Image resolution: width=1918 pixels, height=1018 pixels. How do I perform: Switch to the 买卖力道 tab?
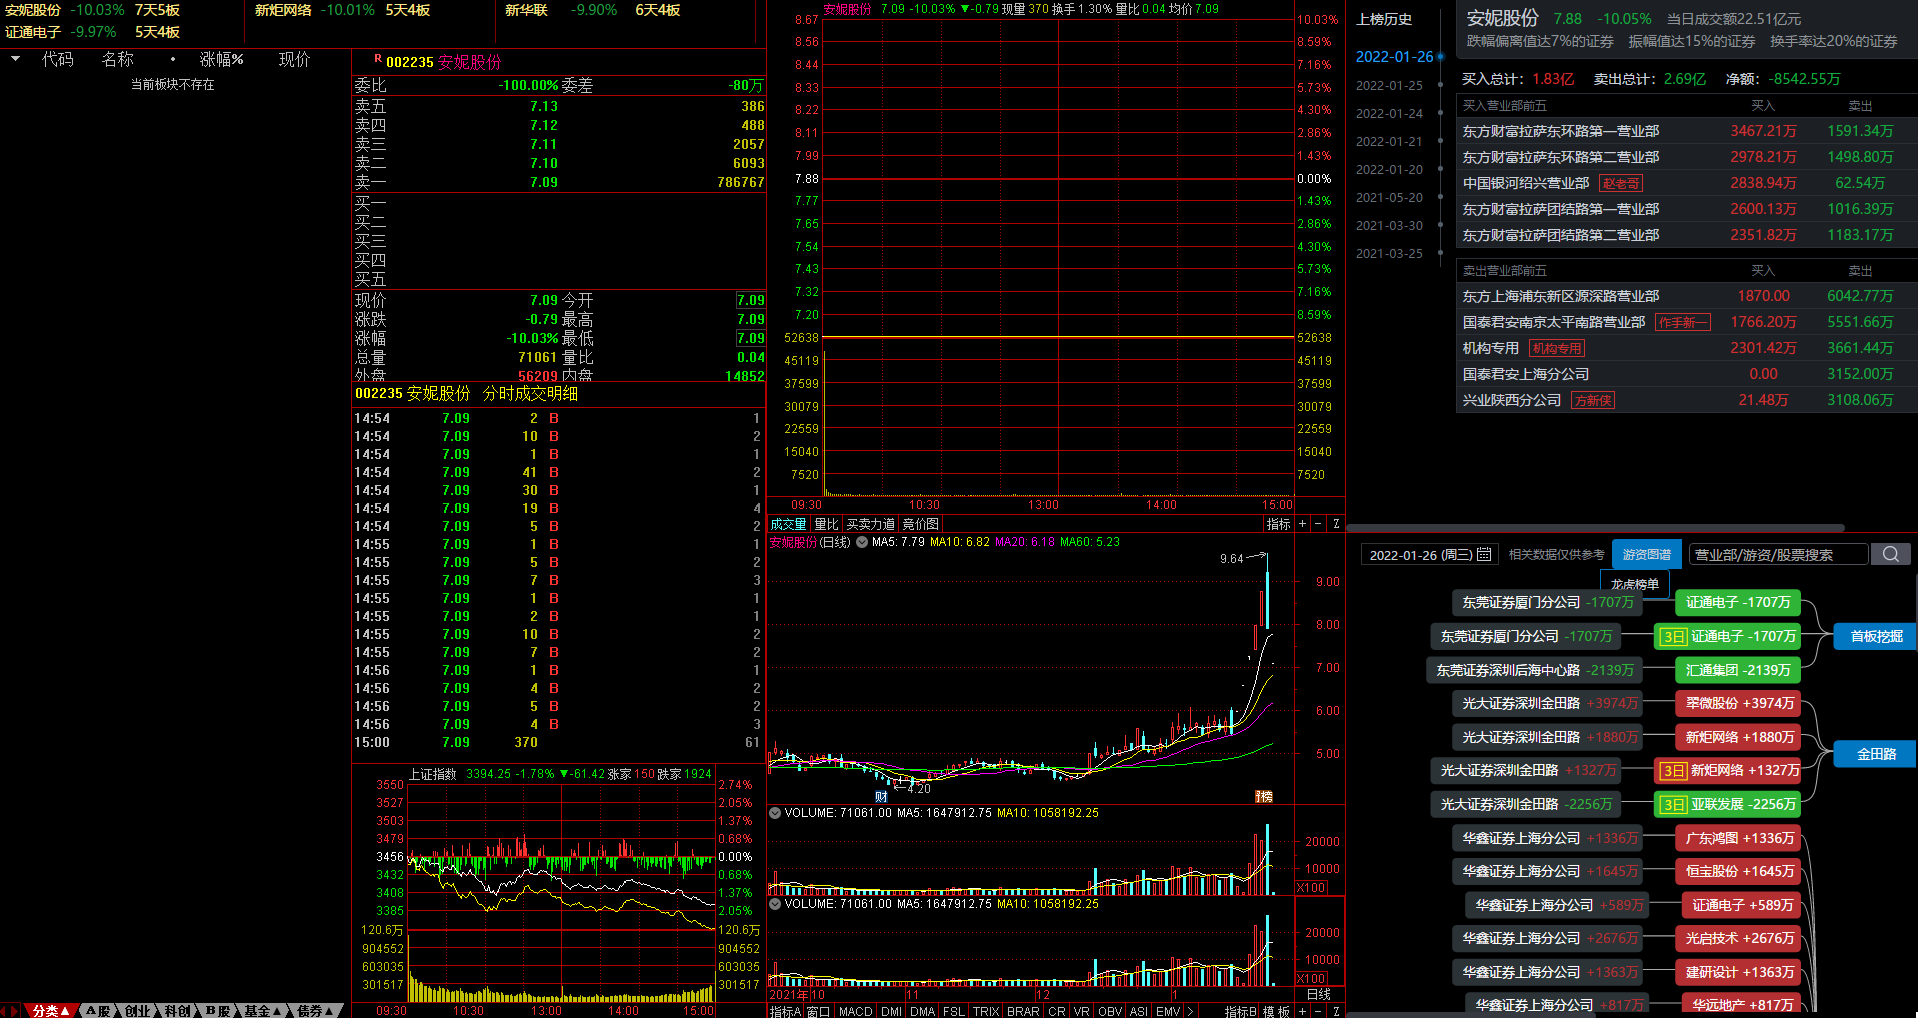click(x=871, y=524)
